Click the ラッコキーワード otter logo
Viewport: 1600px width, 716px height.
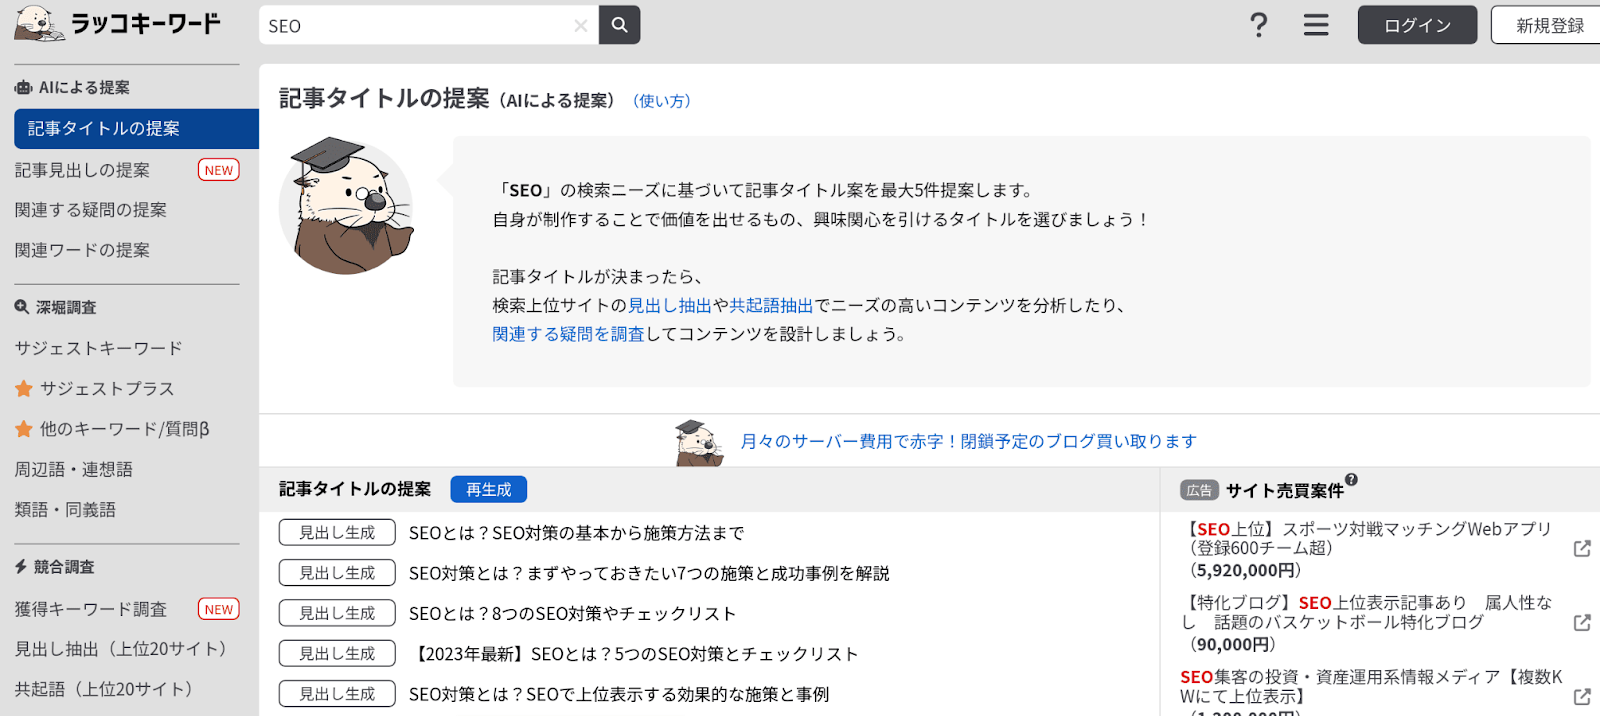tap(118, 23)
